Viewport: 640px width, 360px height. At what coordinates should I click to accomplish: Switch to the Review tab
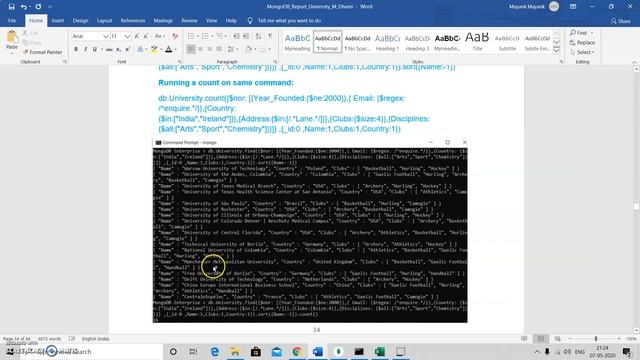189,20
